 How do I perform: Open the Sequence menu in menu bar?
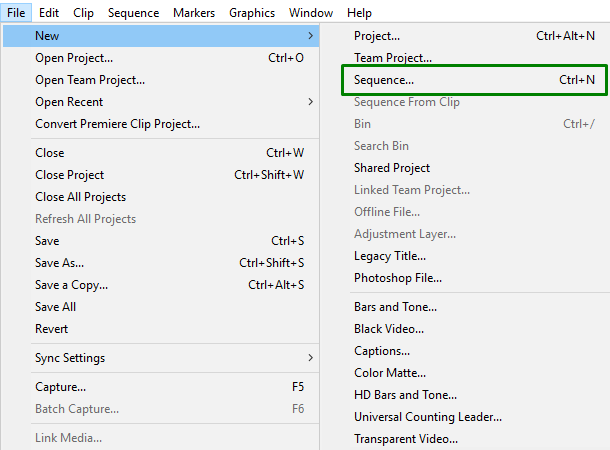click(133, 12)
